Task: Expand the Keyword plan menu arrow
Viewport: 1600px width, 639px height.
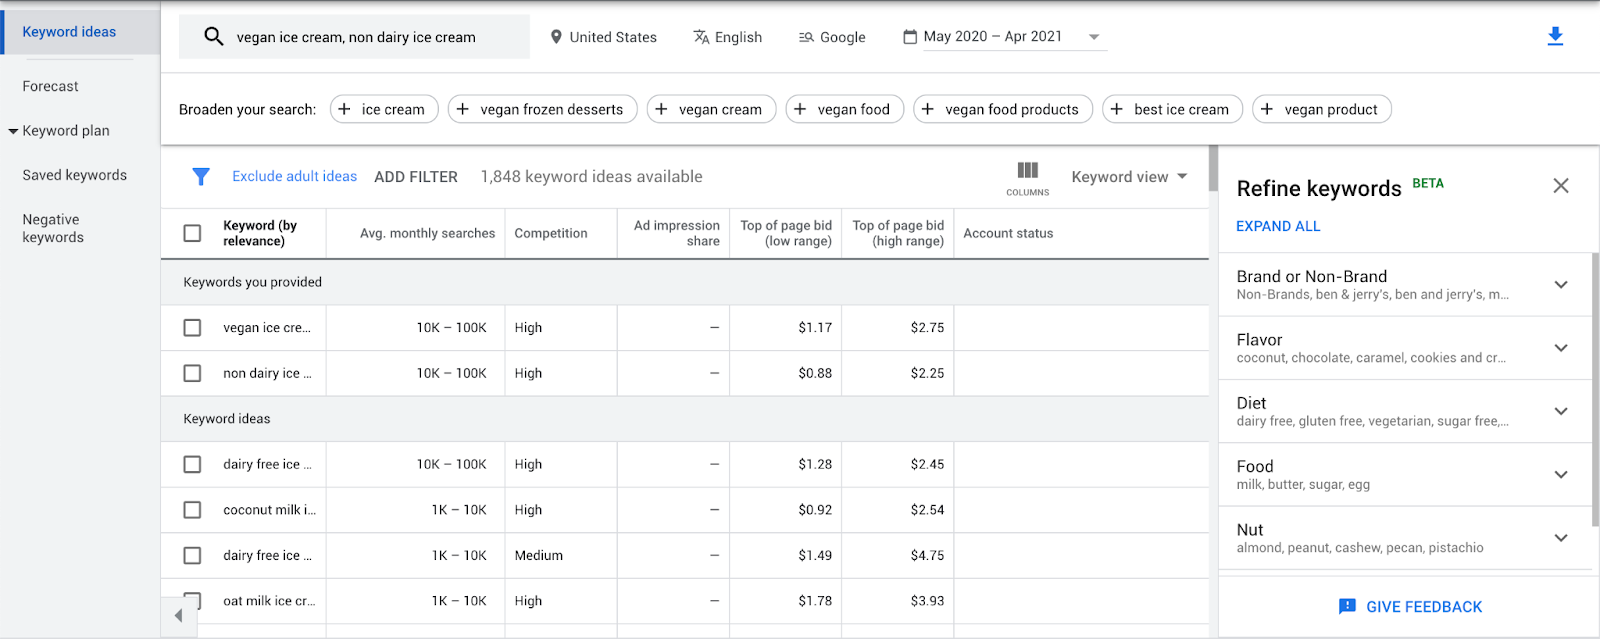Action: tap(13, 131)
